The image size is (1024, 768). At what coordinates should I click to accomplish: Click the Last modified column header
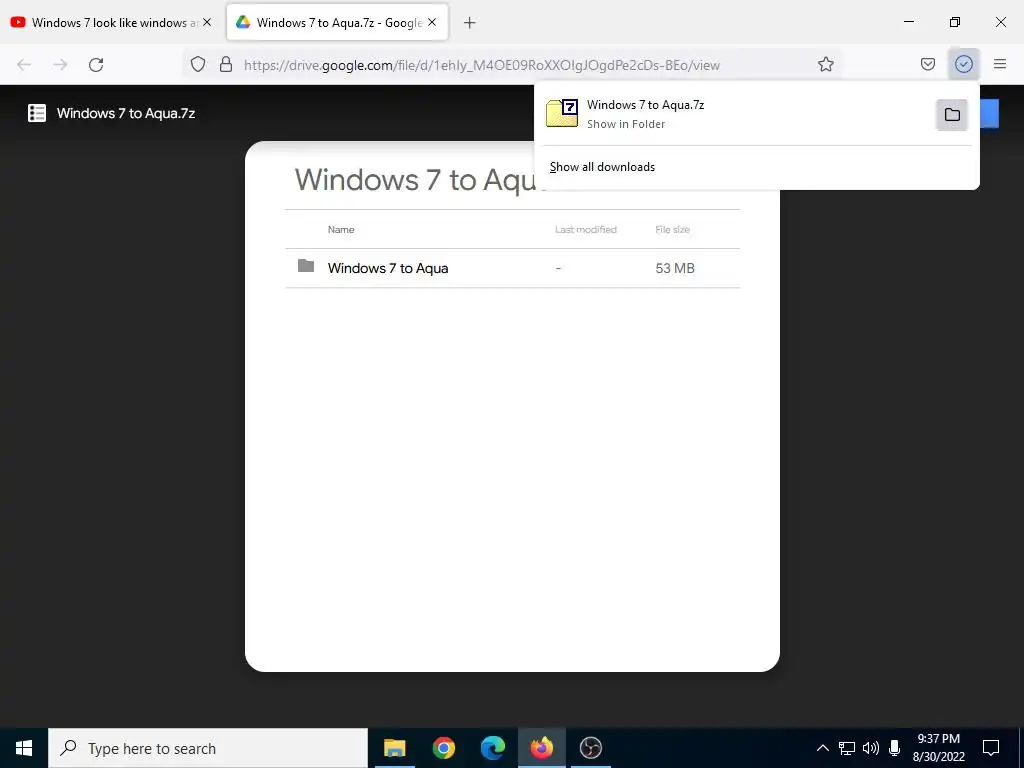tap(586, 230)
